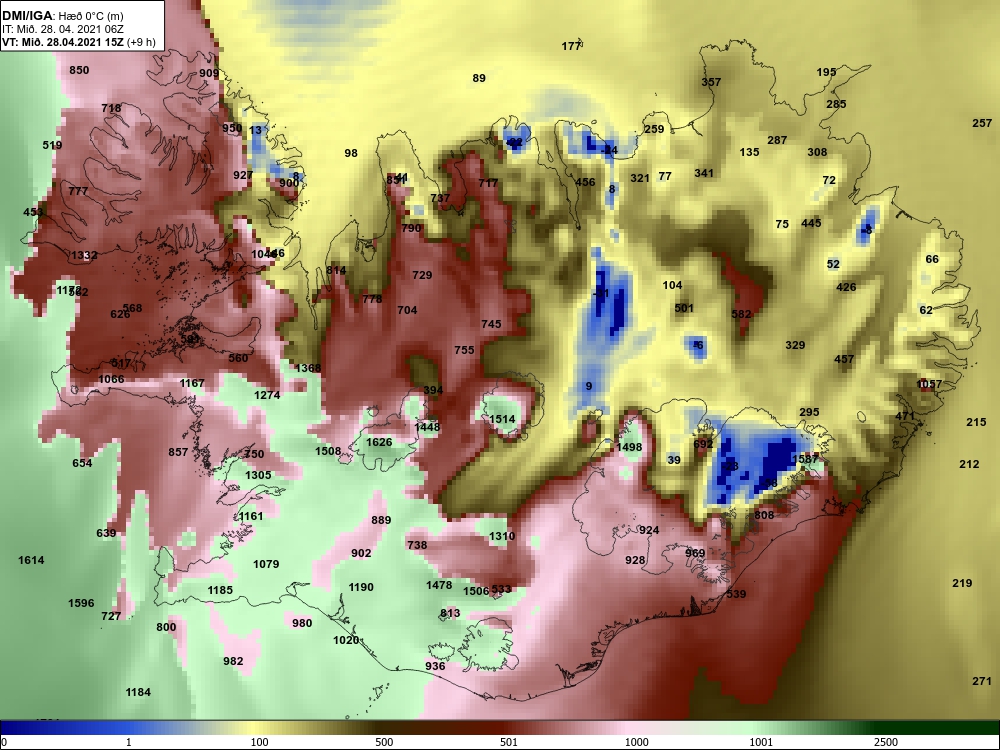This screenshot has width=1000, height=750.
Task: Click the map value '89'
Action: (479, 78)
